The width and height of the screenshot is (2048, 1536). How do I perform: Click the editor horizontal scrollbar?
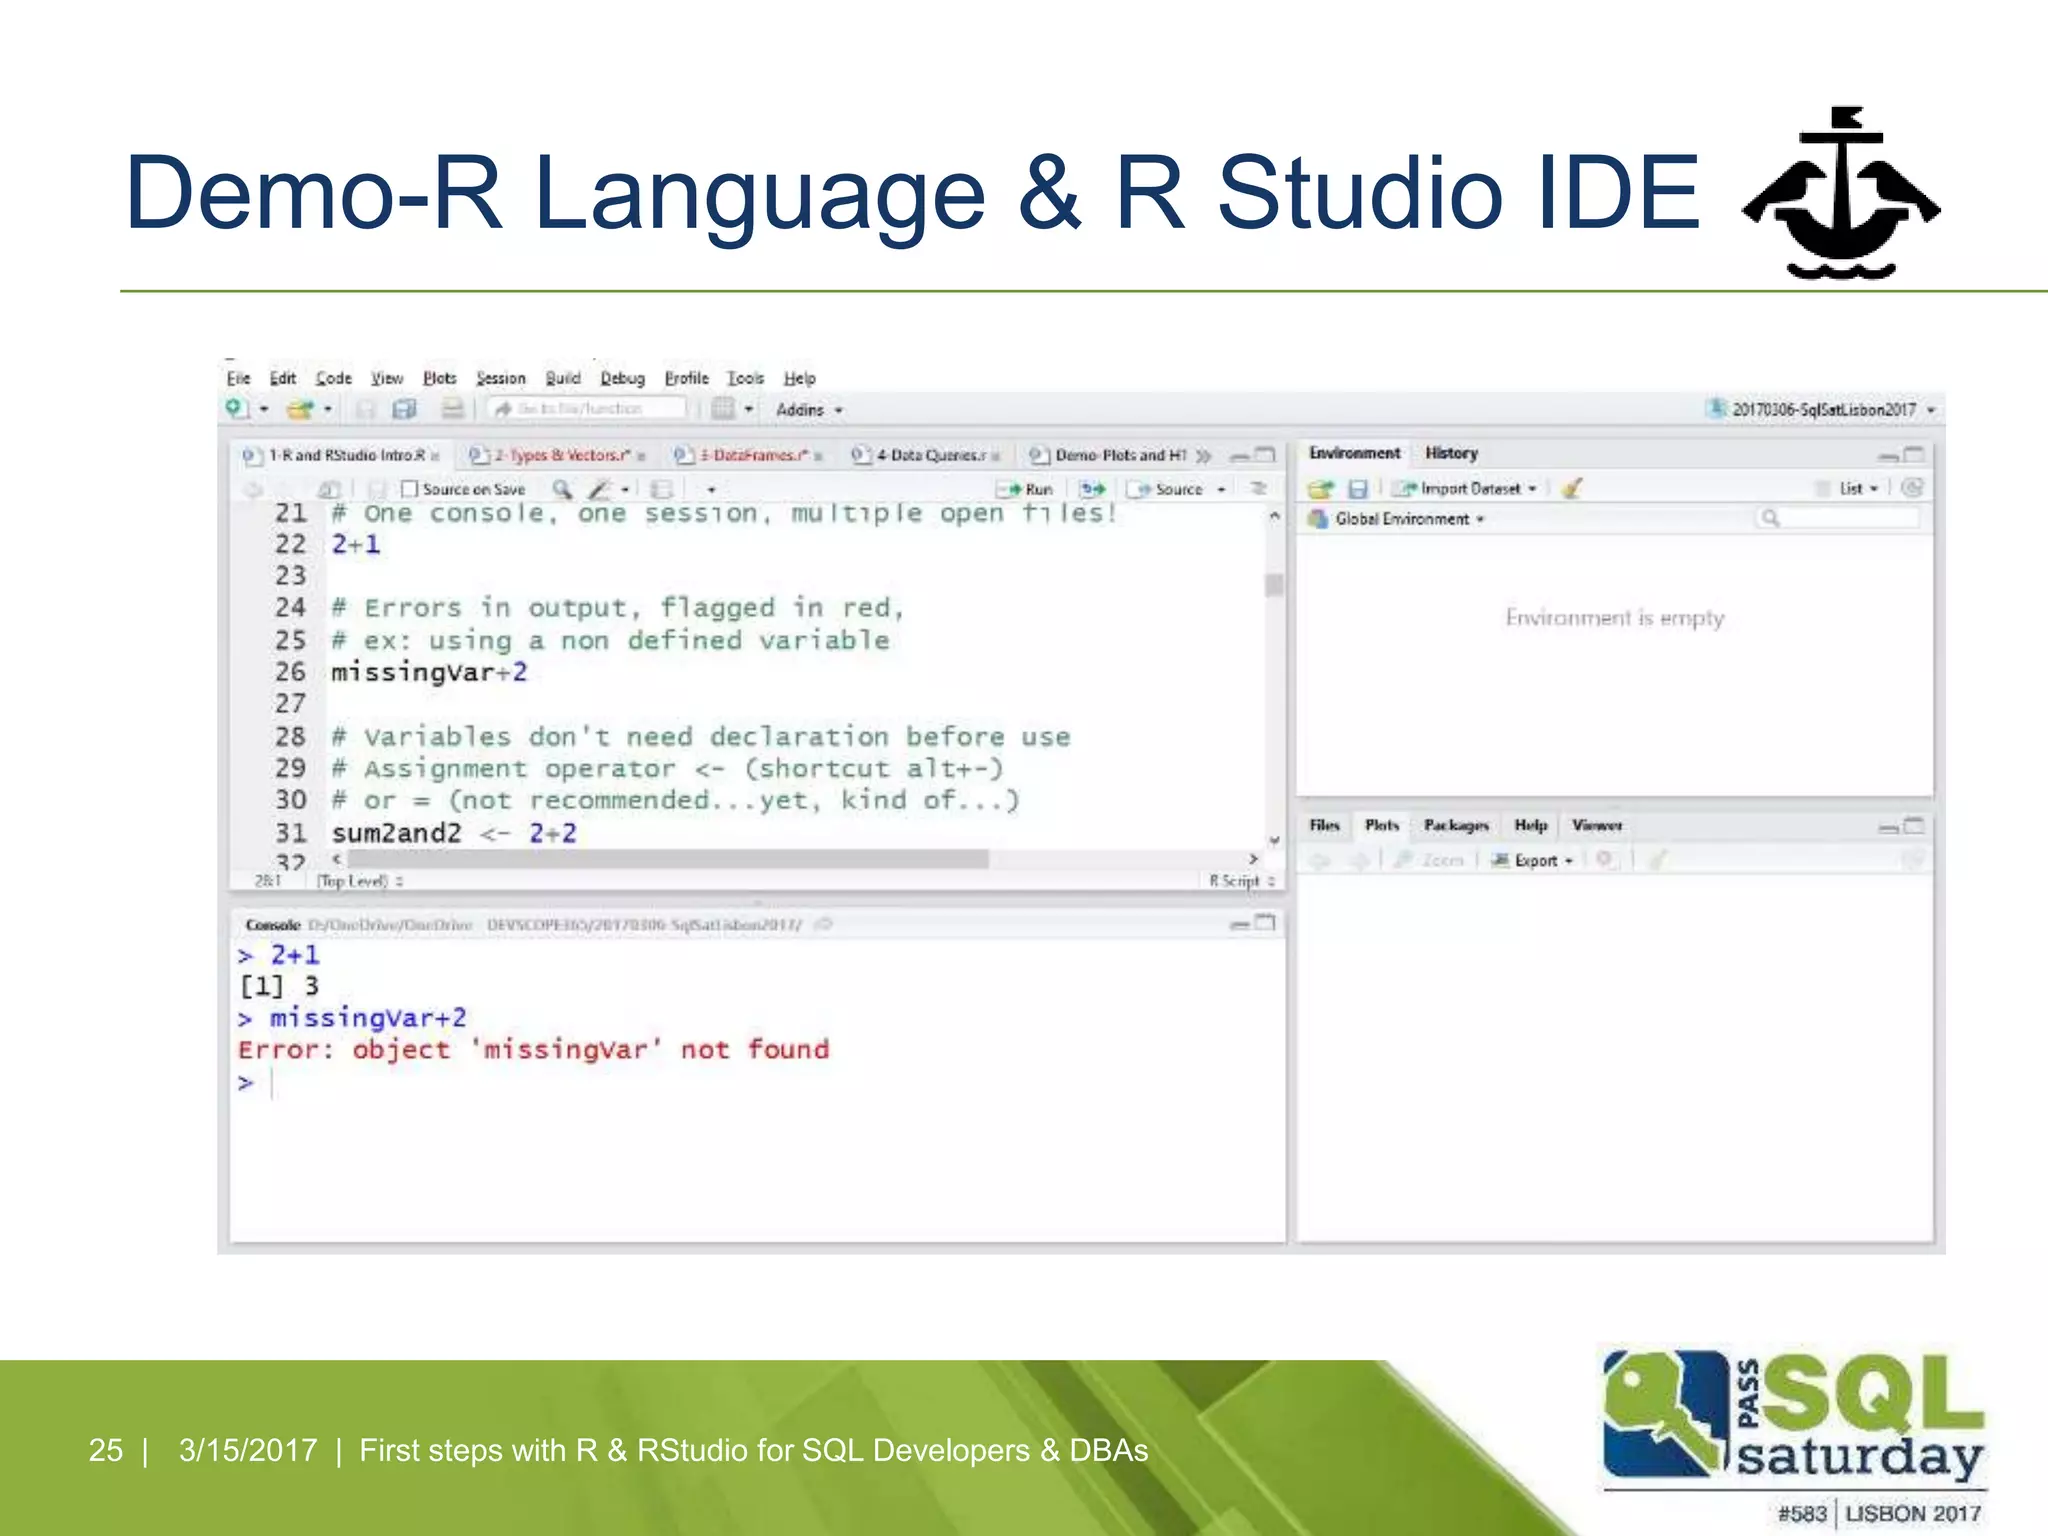pos(668,859)
